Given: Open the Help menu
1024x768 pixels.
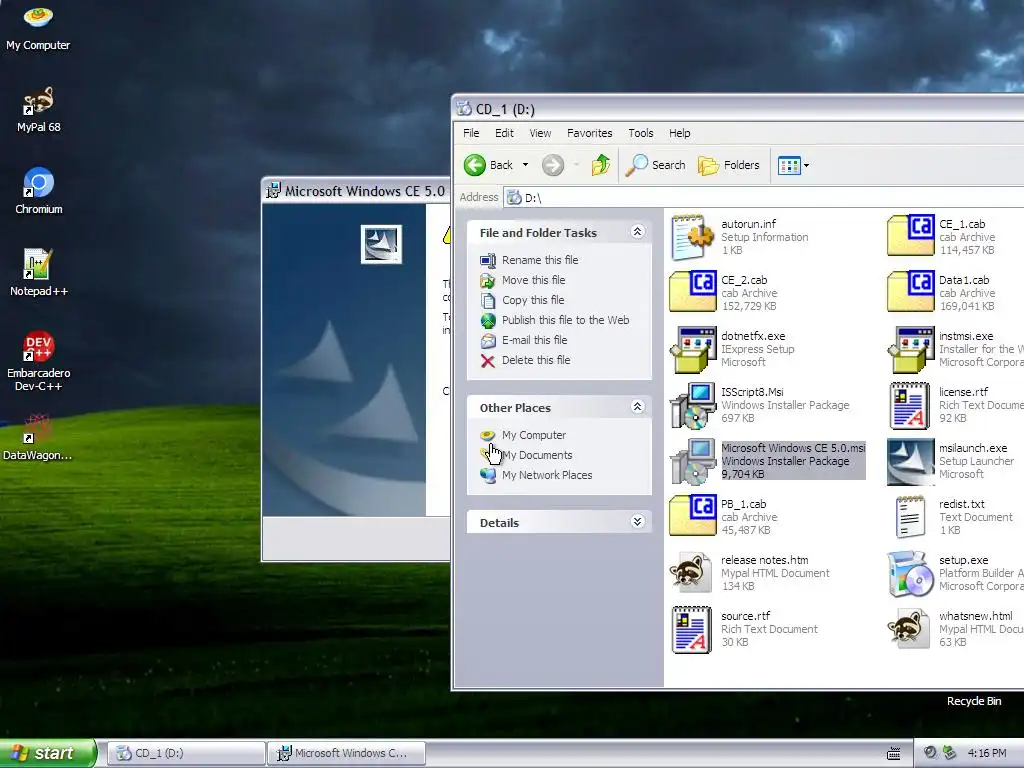Looking at the screenshot, I should [x=679, y=133].
